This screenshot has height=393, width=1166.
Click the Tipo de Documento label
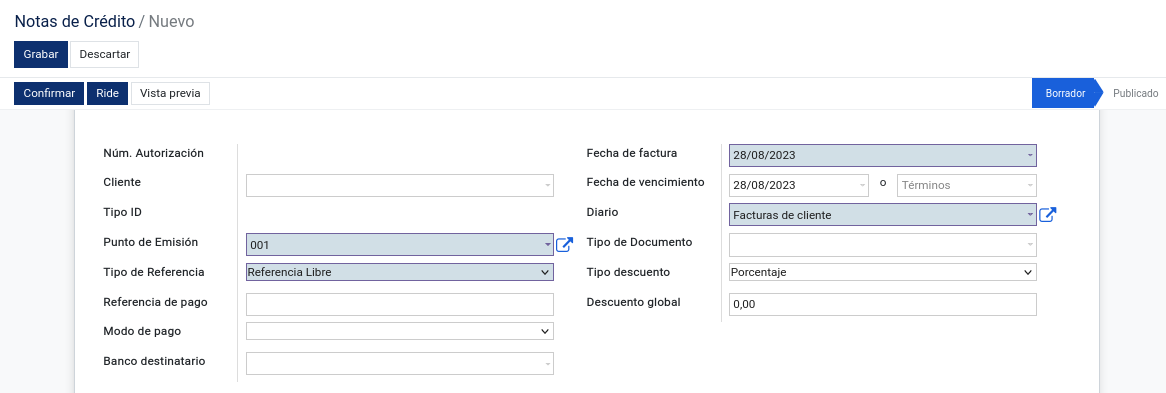[x=640, y=242]
